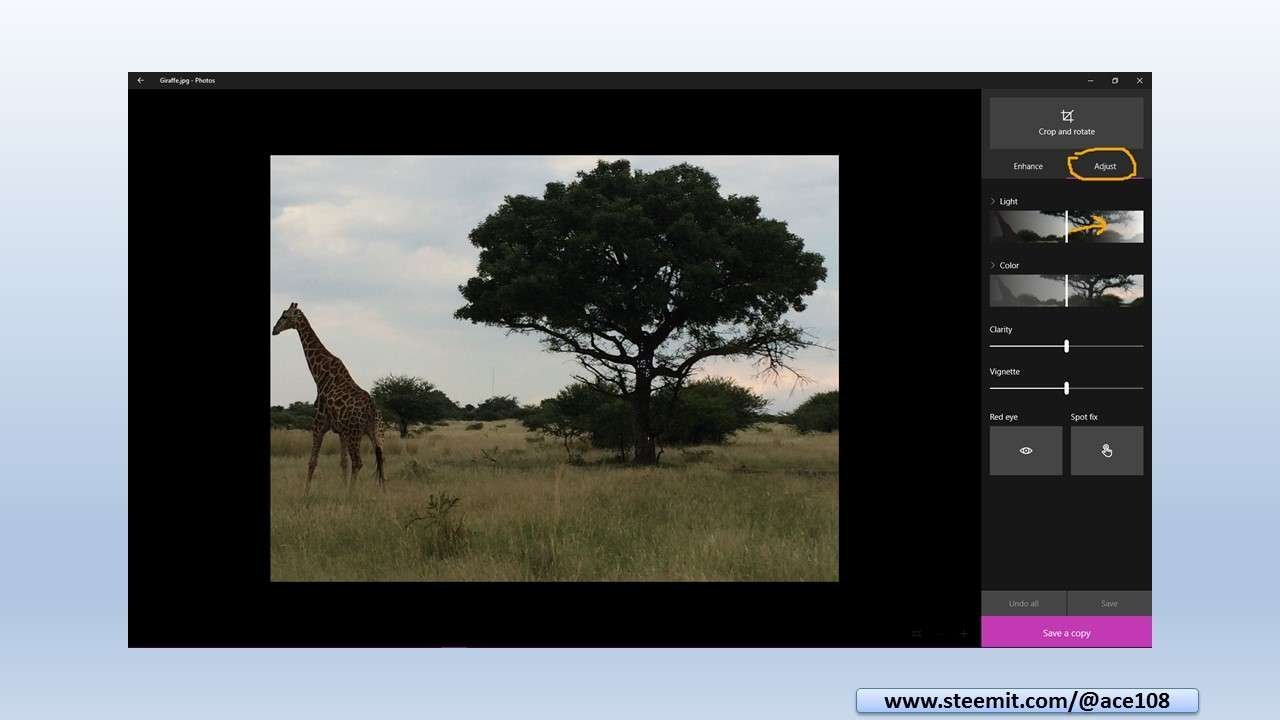Activate the Red eye tool
This screenshot has height=720, width=1280.
[1026, 451]
